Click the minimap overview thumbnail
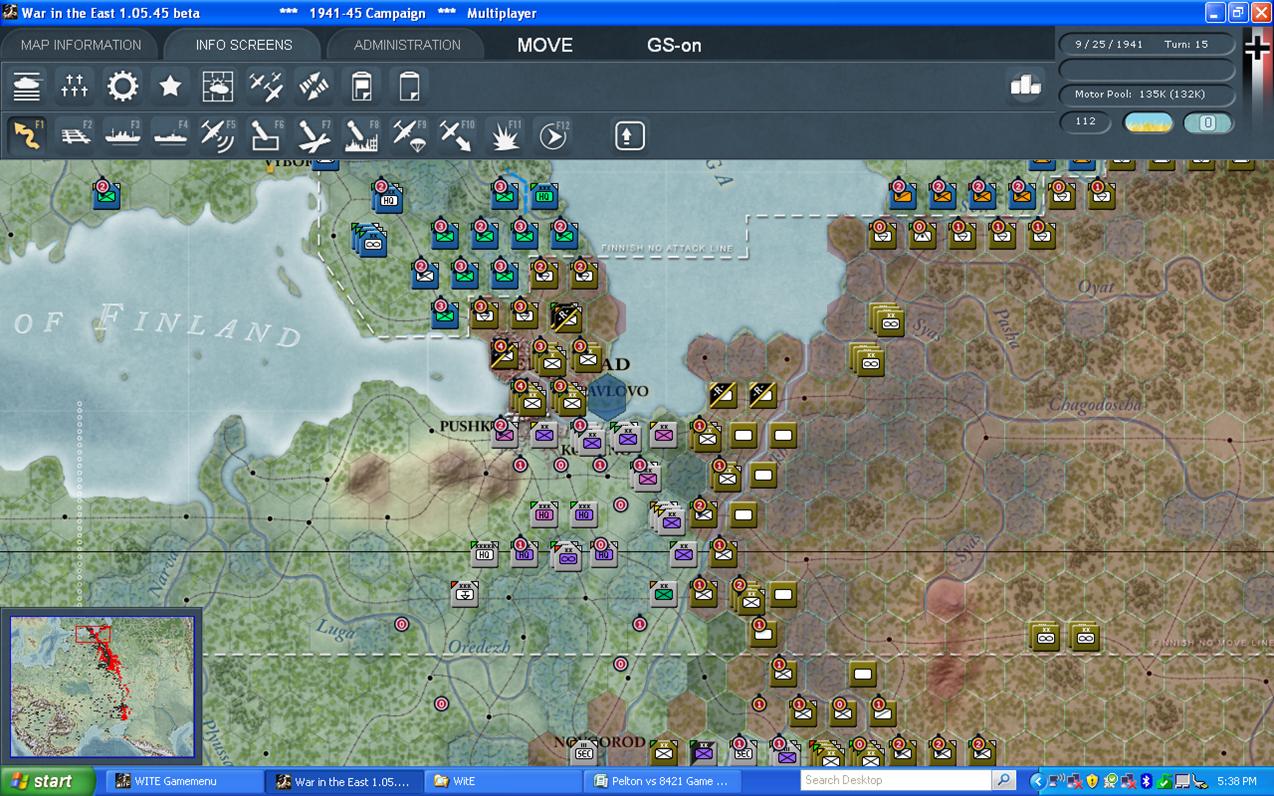The width and height of the screenshot is (1274, 796). [102, 686]
